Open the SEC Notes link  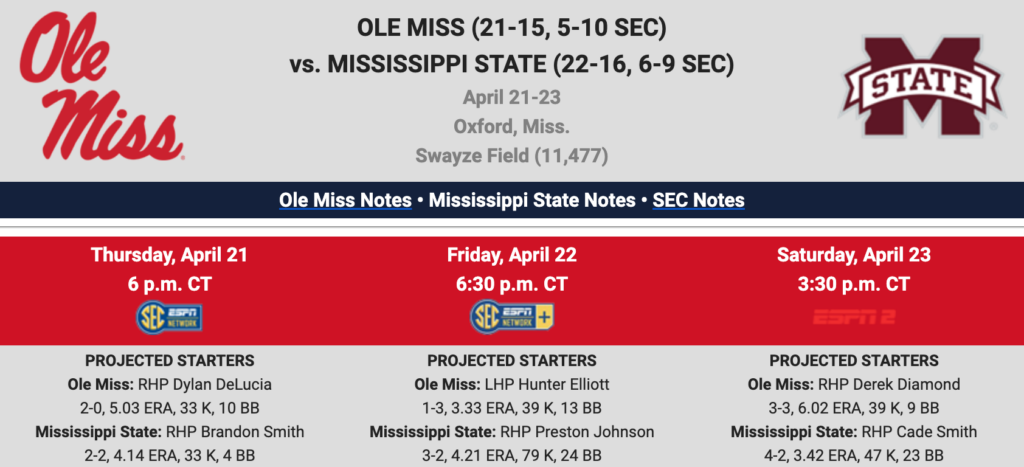[699, 200]
